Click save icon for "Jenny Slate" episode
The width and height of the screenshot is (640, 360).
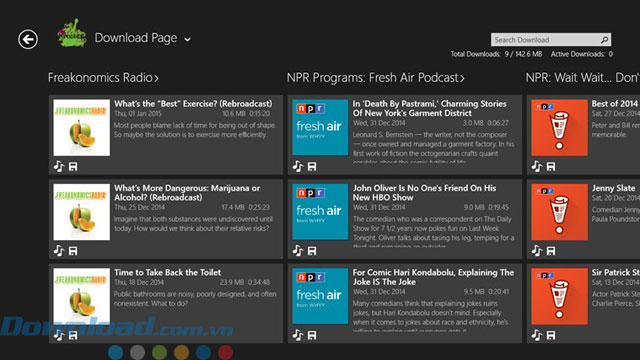tap(551, 251)
